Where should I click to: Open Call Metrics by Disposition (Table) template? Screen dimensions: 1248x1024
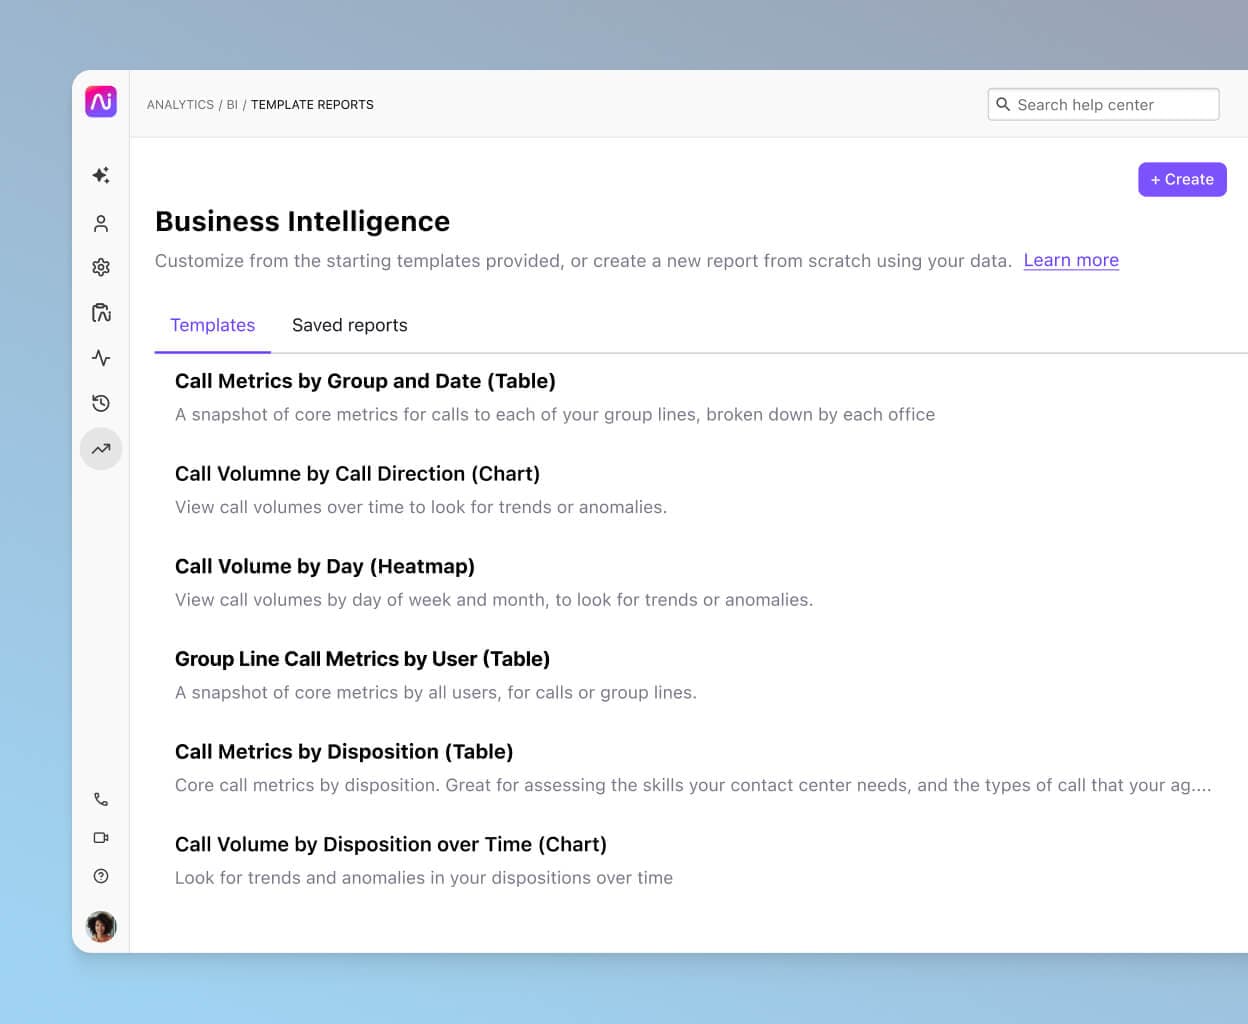click(x=343, y=752)
